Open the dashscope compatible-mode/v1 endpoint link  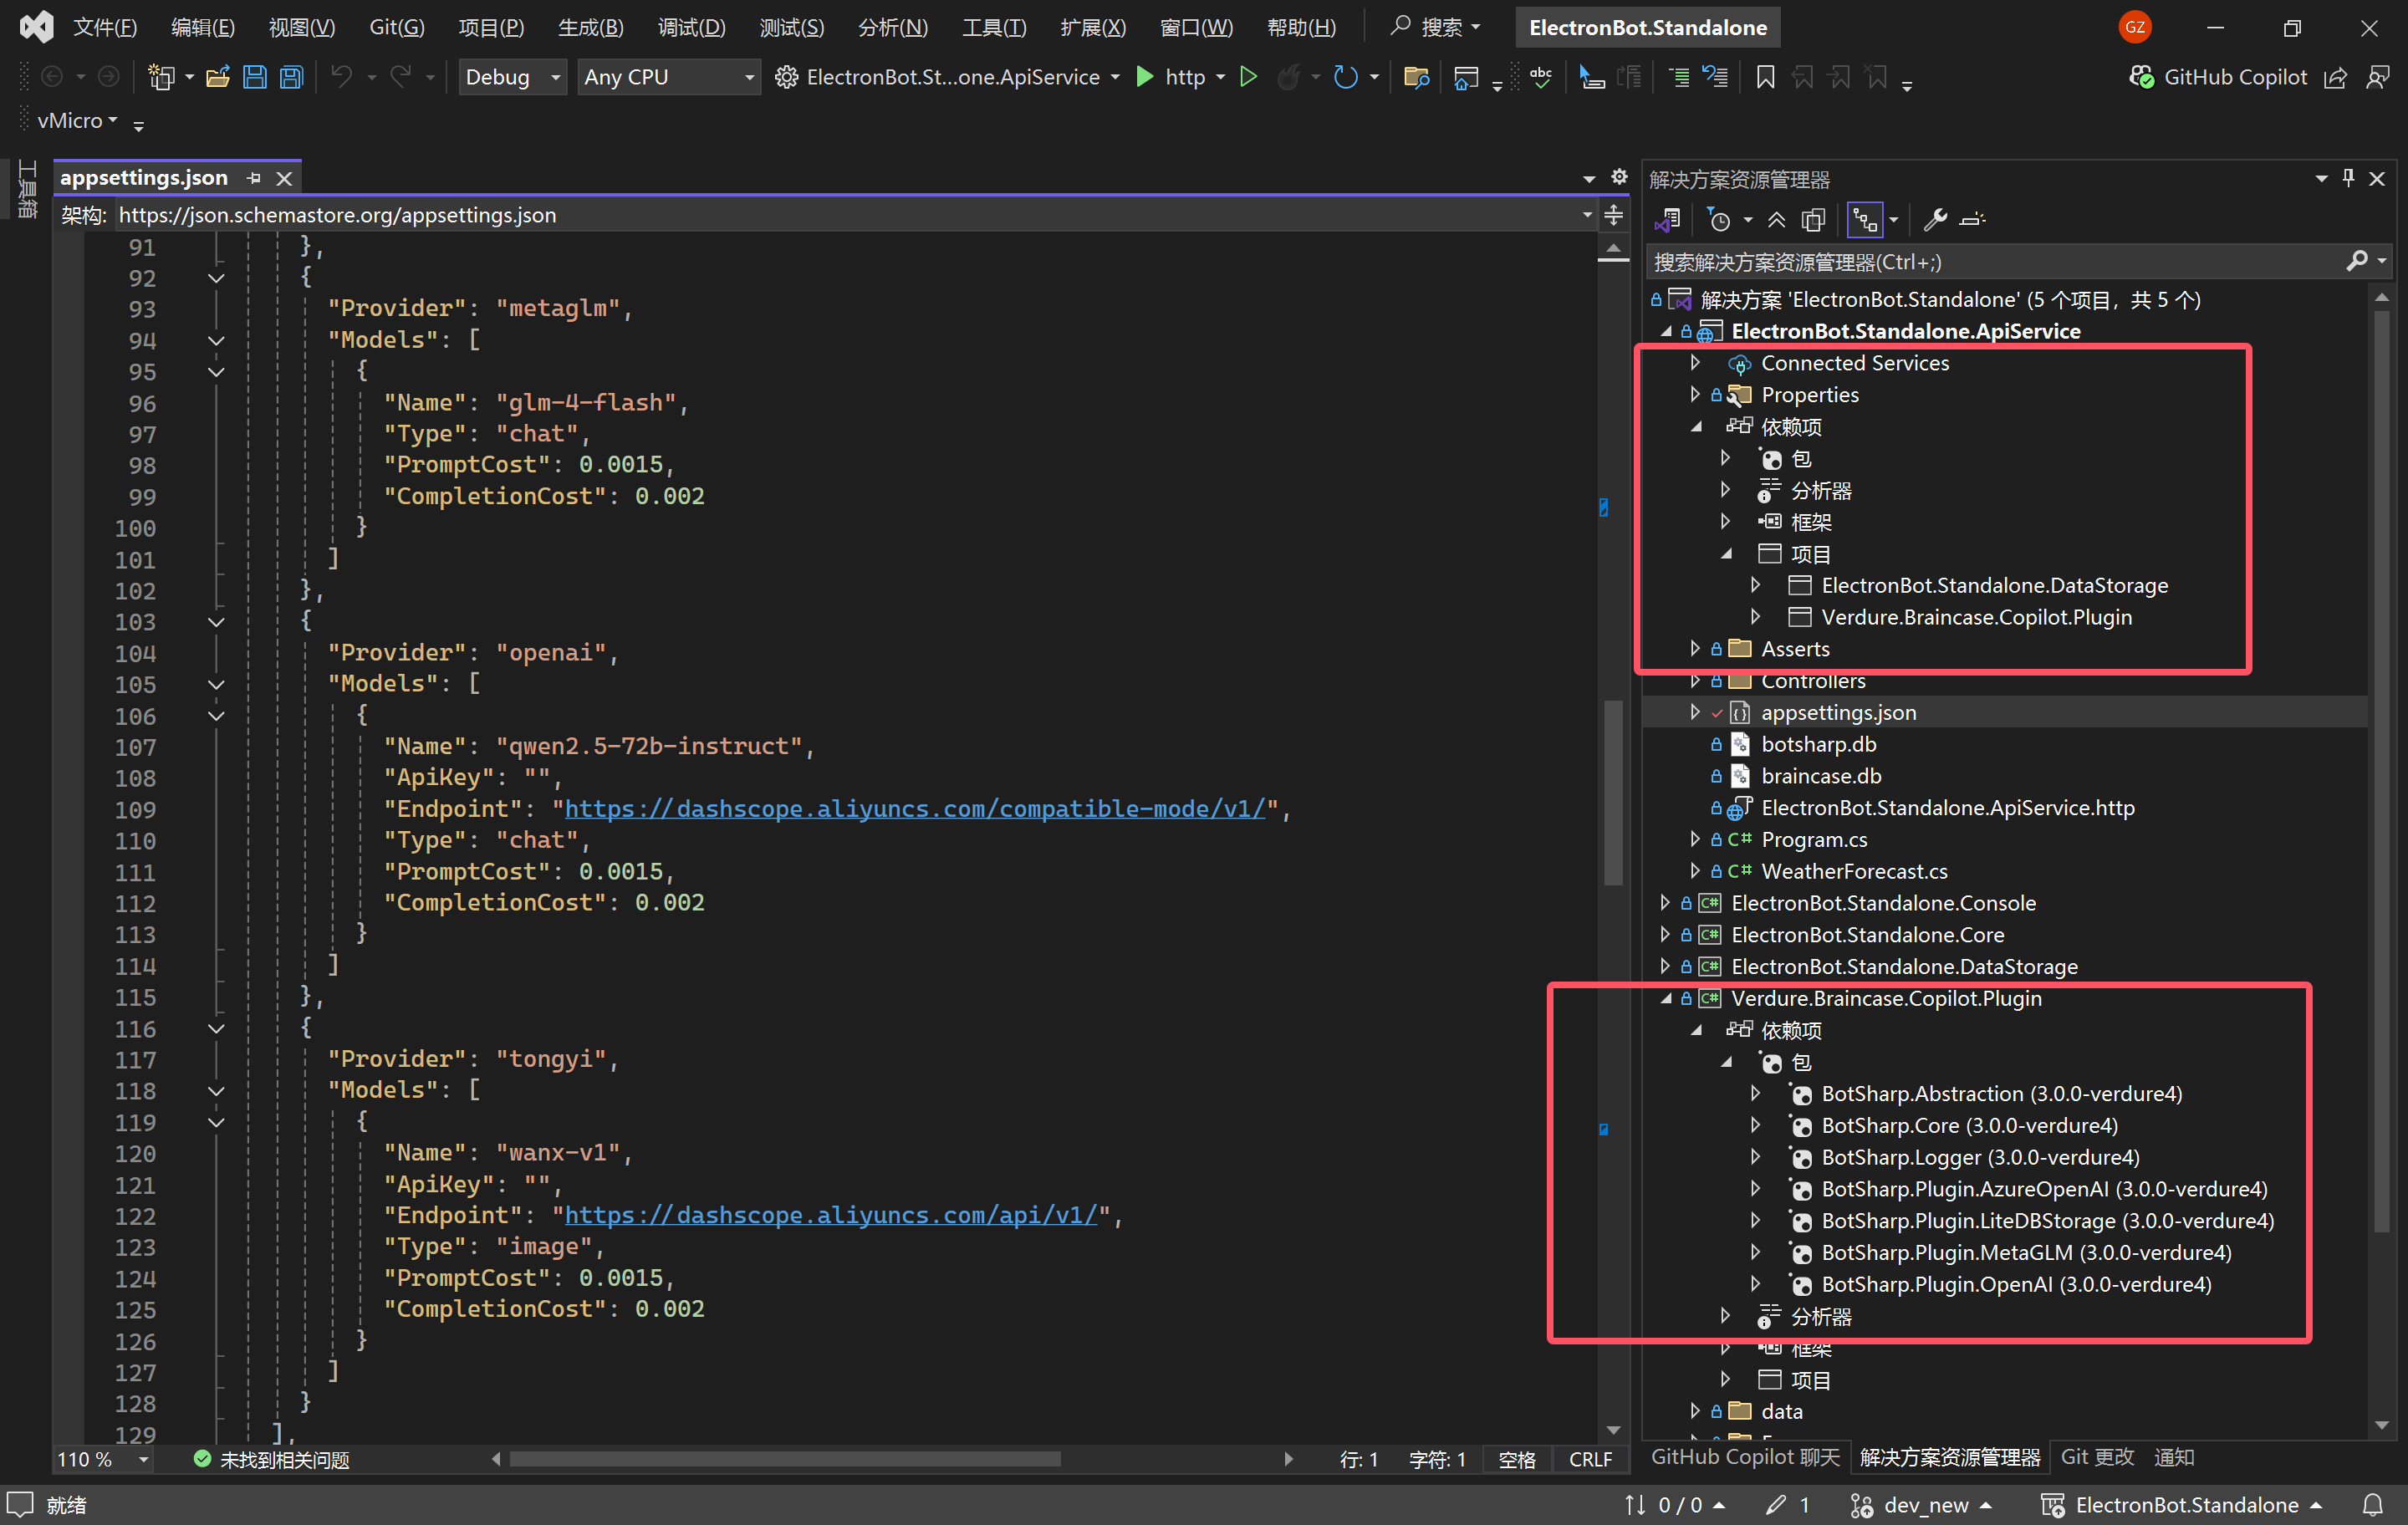[915, 809]
